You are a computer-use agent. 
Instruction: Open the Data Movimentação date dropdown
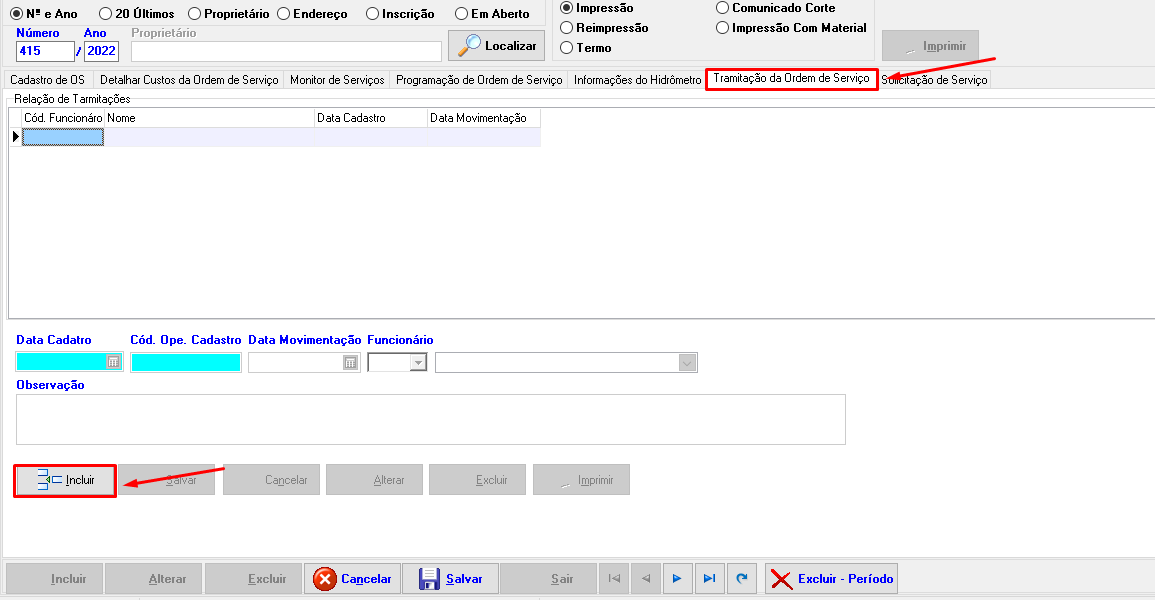pyautogui.click(x=350, y=362)
